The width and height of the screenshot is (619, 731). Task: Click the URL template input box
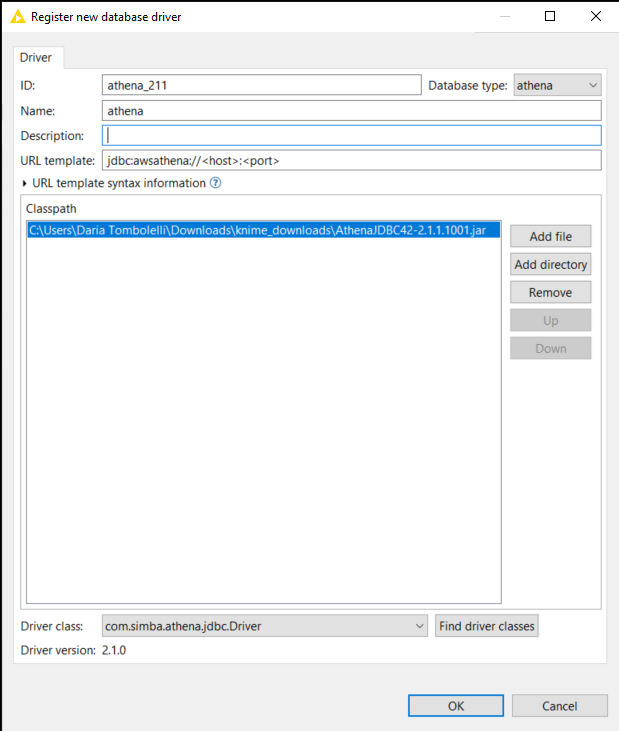[x=351, y=161]
